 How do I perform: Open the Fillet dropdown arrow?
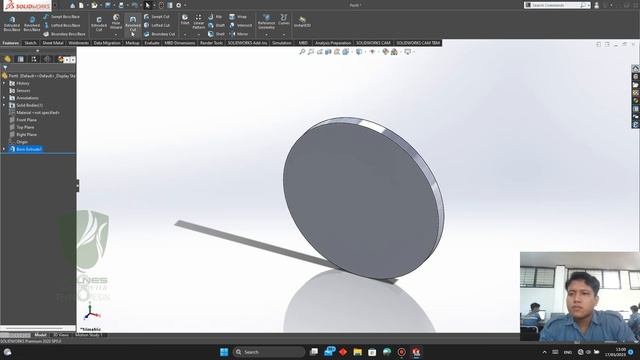185,35
